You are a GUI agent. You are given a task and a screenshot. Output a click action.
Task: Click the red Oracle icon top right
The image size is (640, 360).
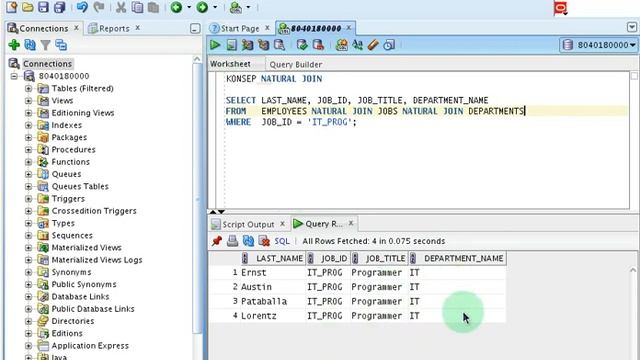coord(561,8)
